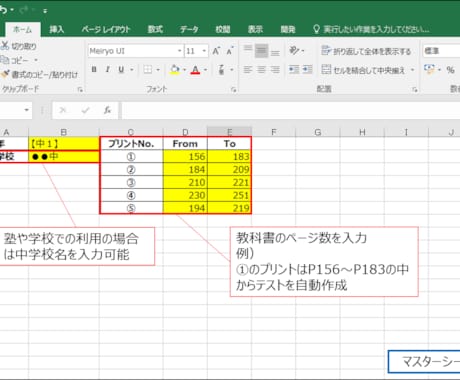Open the ページレイアウト tab
This screenshot has width=460, height=380.
pos(106,29)
